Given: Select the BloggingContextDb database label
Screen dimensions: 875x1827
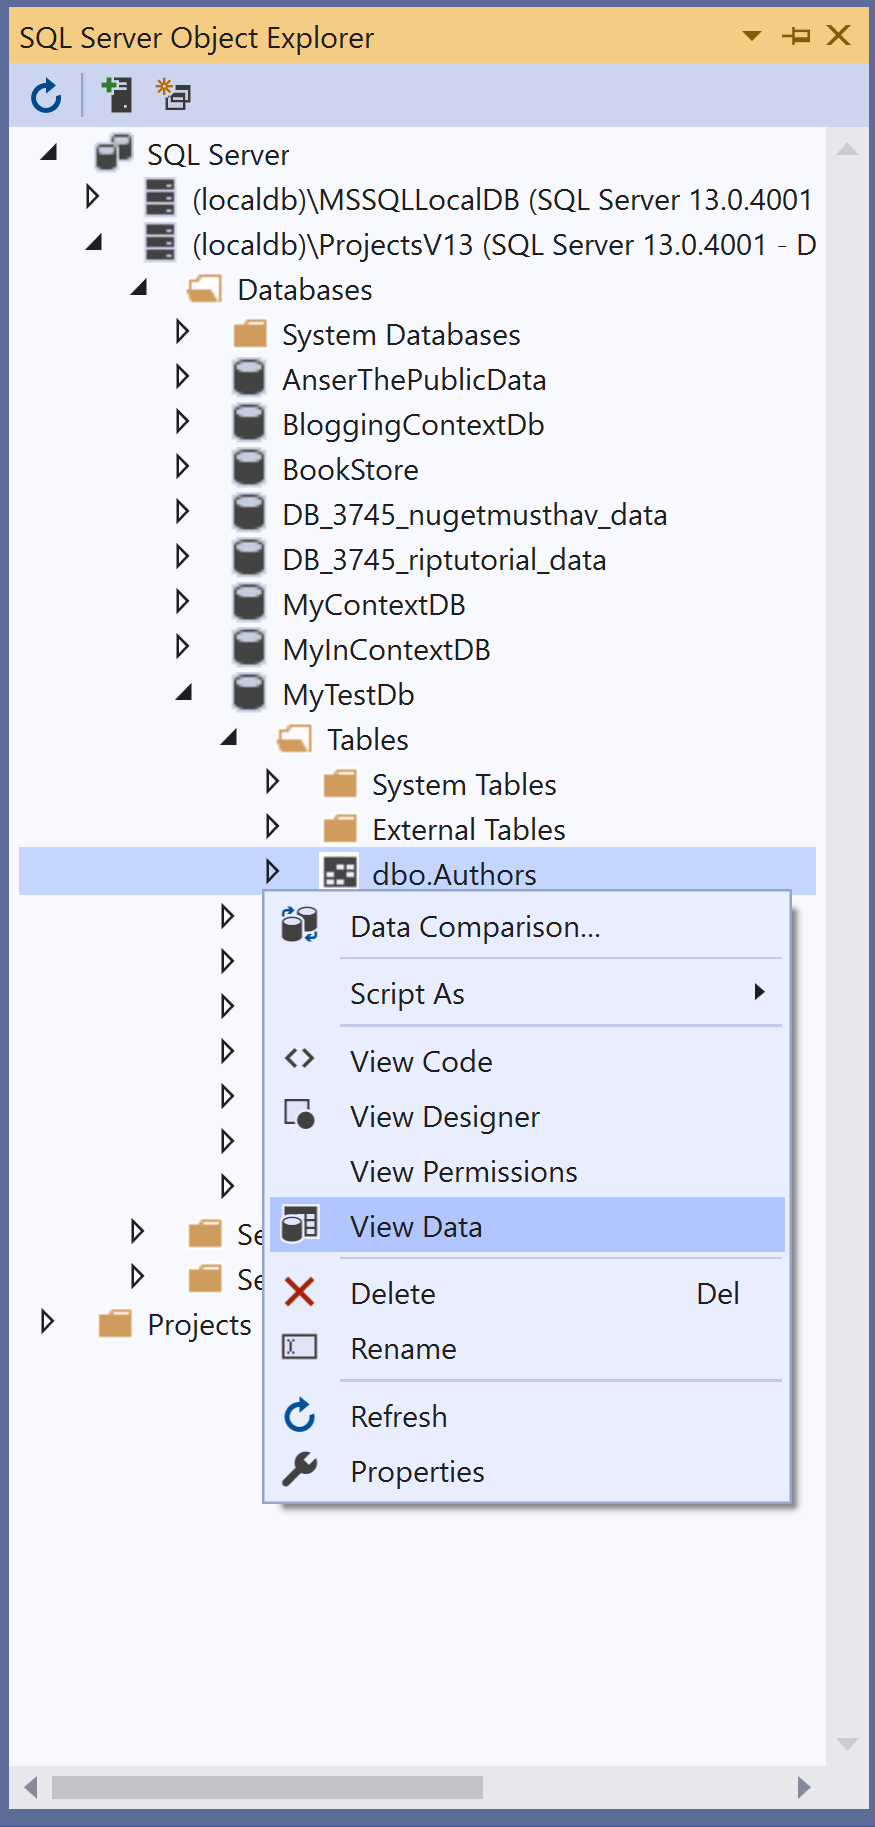Looking at the screenshot, I should [413, 424].
